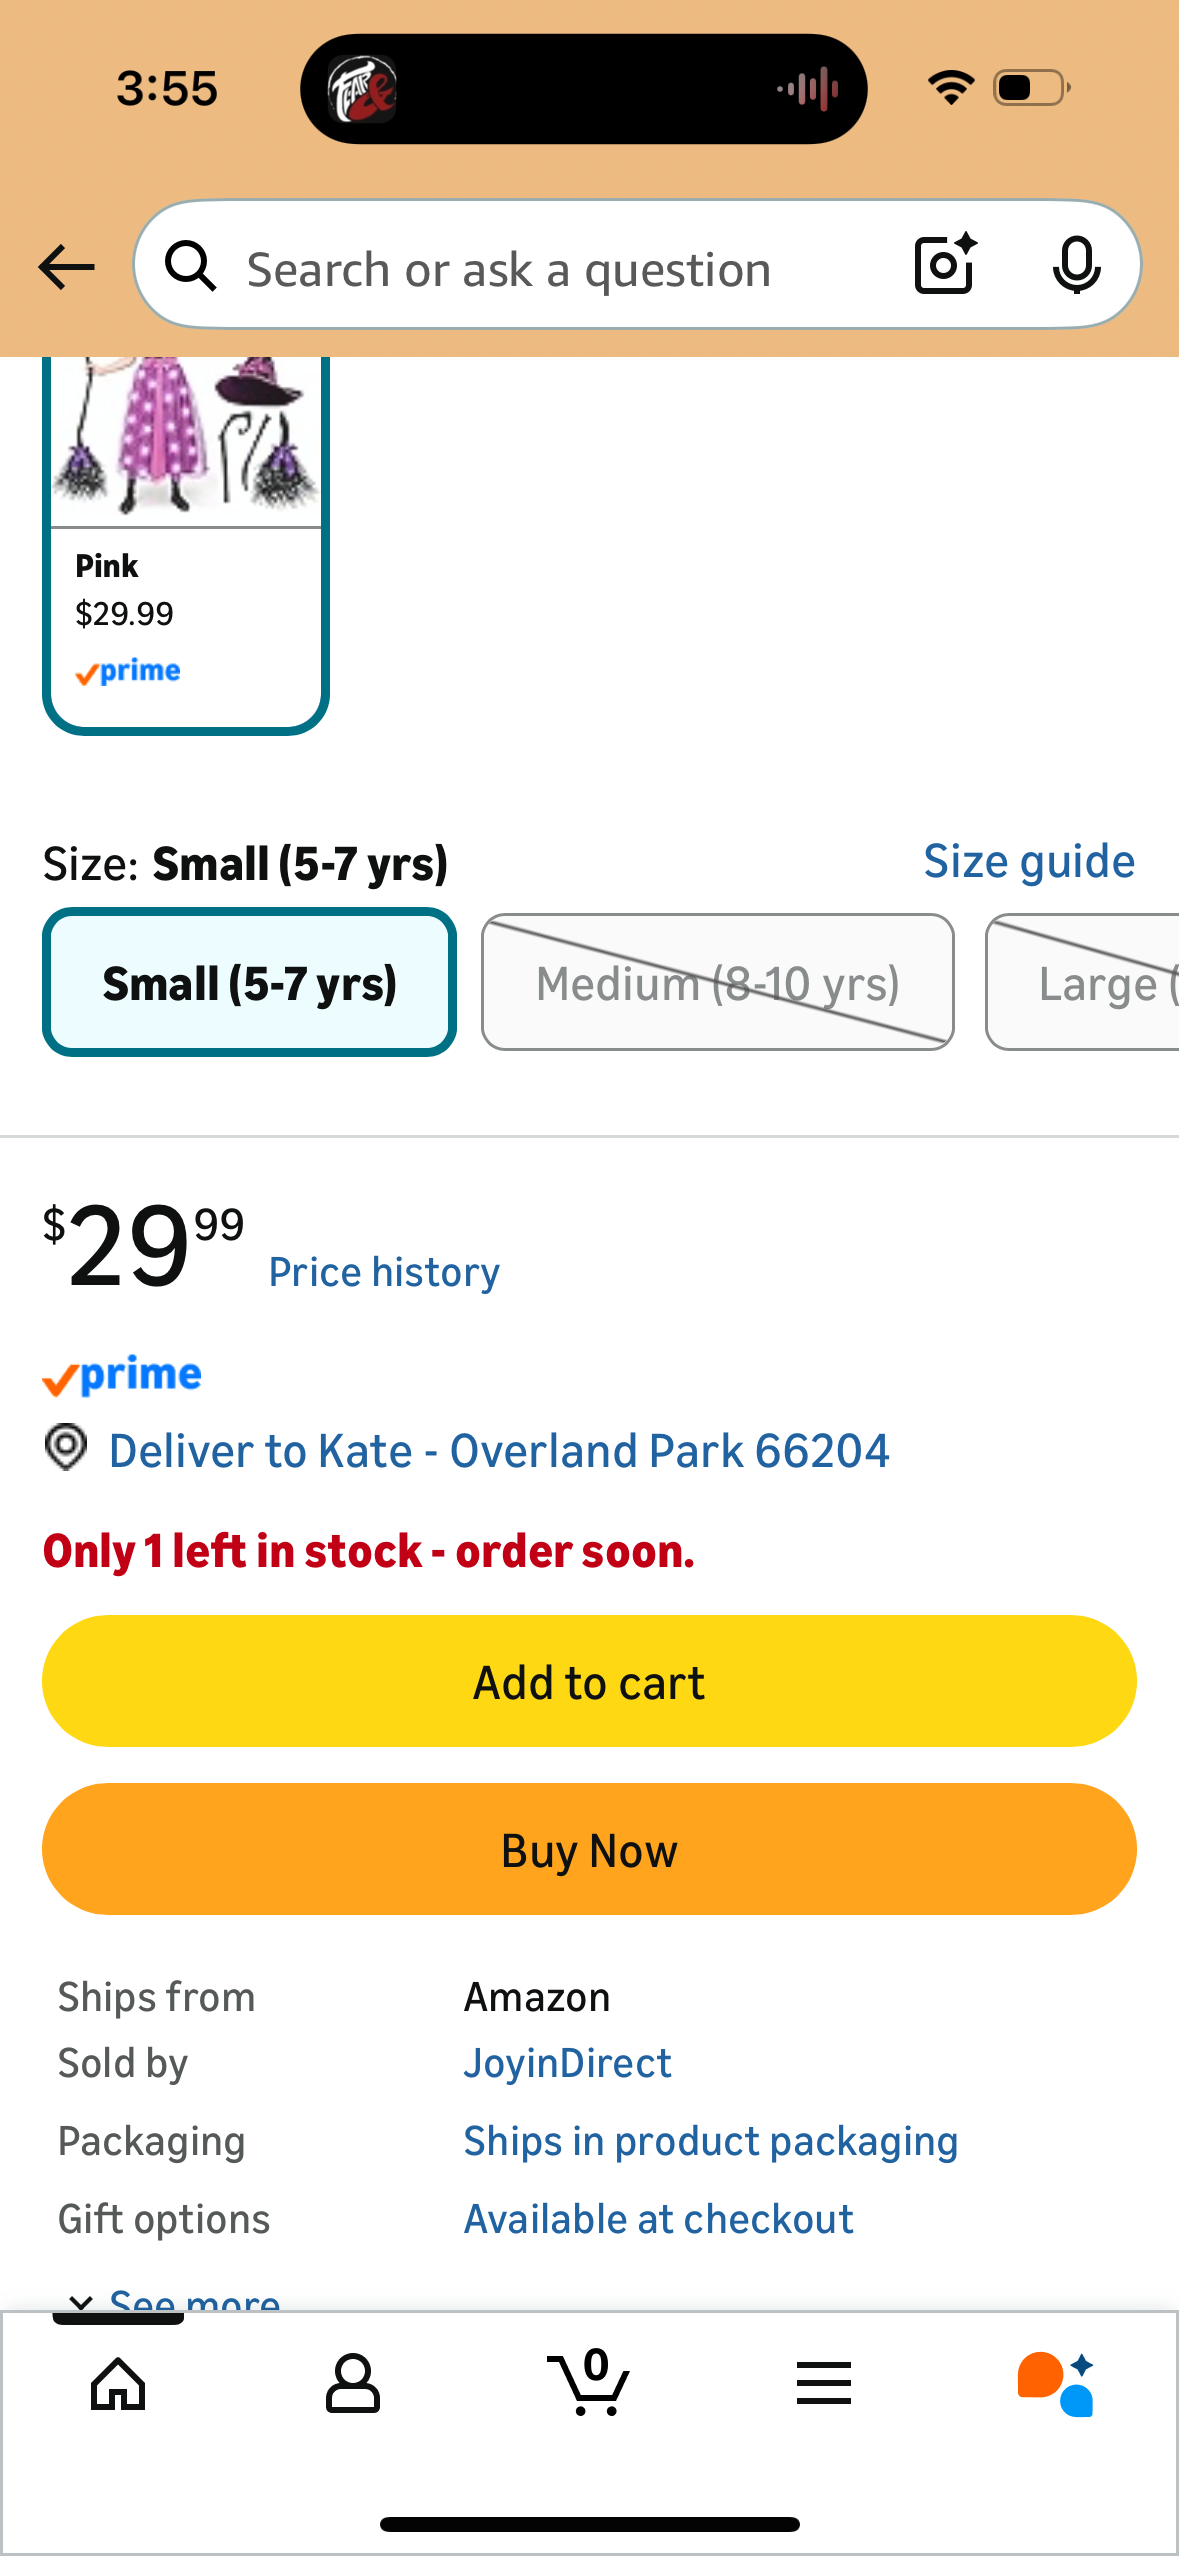
Task: Tap the Buy Now button
Action: coord(589,1849)
